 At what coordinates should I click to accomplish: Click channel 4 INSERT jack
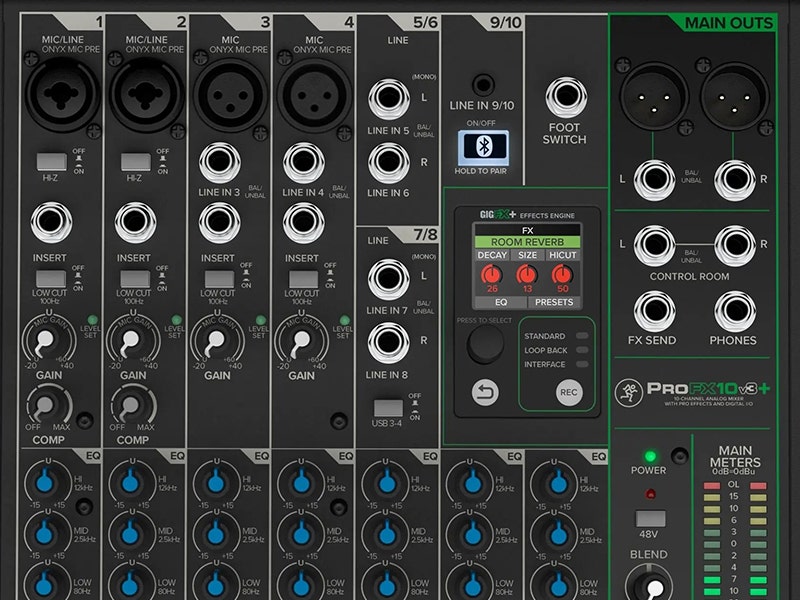[304, 222]
